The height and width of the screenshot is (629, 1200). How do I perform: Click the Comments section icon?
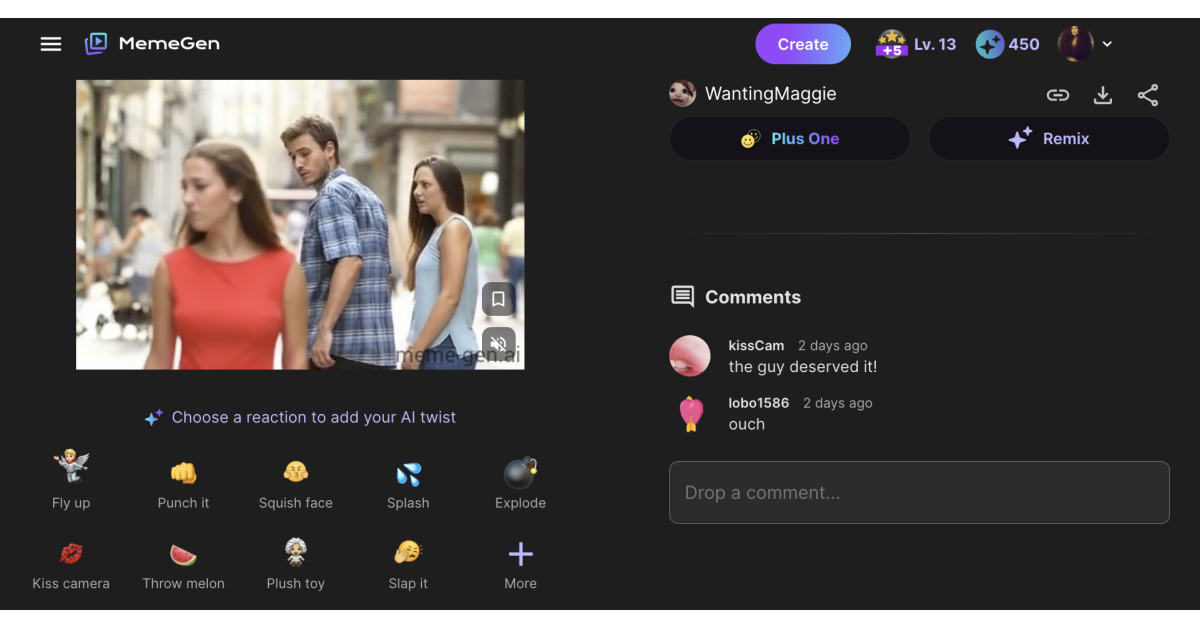click(683, 297)
